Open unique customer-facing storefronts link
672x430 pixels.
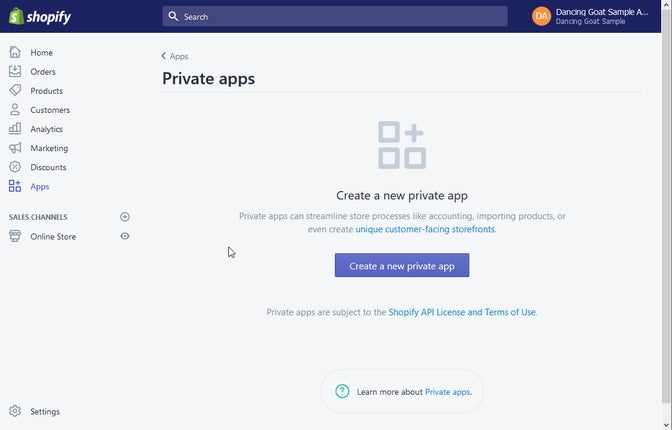[x=425, y=229]
